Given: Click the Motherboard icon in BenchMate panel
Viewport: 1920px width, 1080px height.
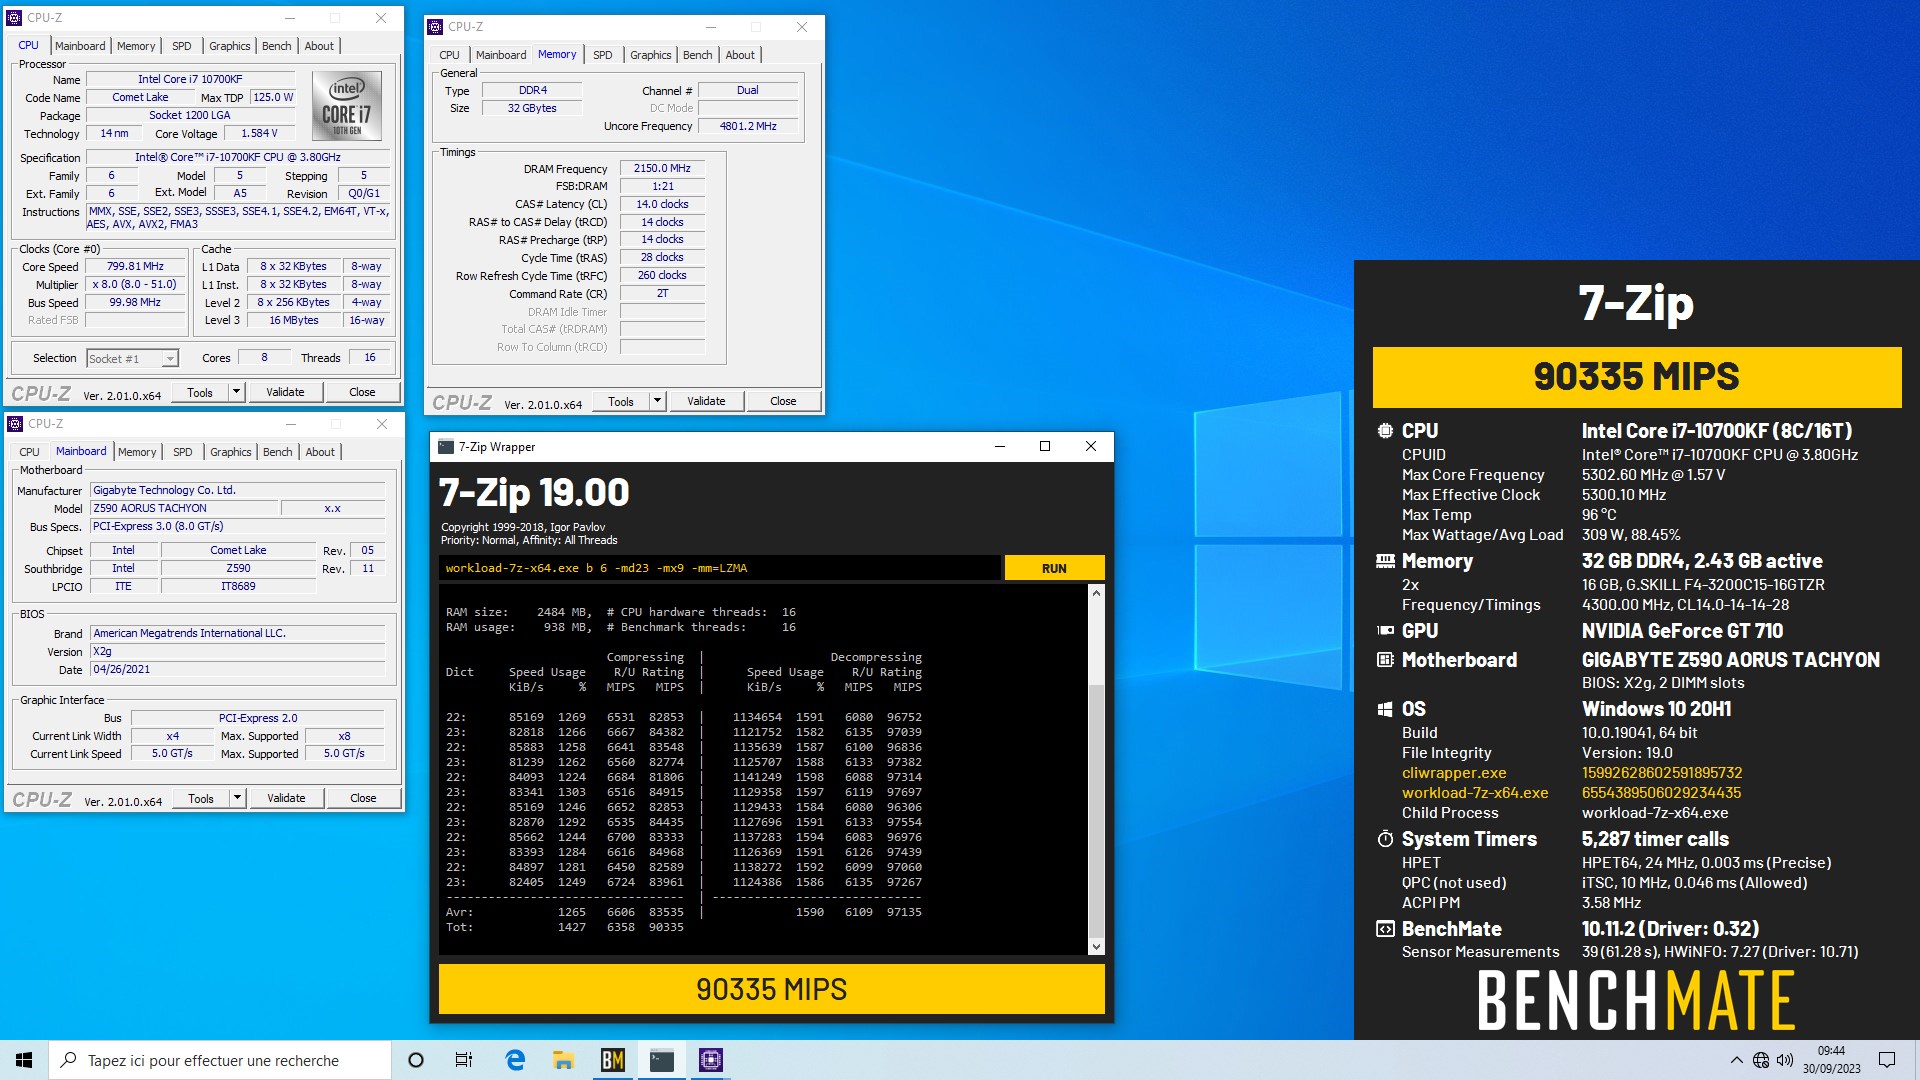Looking at the screenshot, I should tap(1385, 660).
